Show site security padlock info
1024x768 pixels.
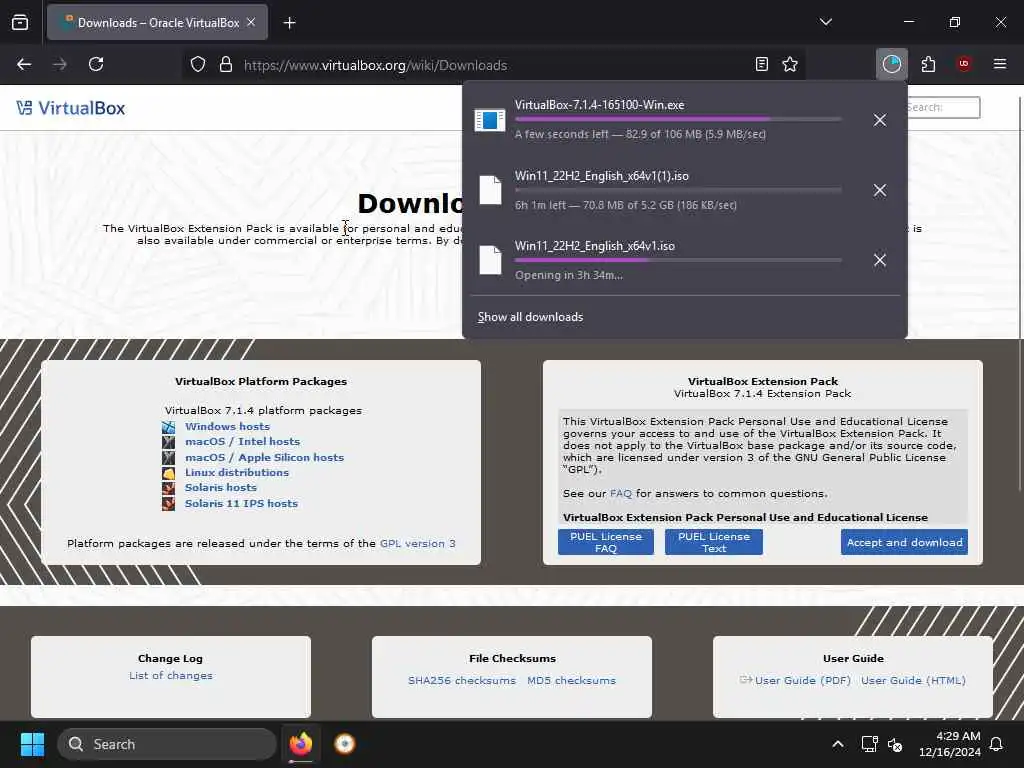[226, 65]
